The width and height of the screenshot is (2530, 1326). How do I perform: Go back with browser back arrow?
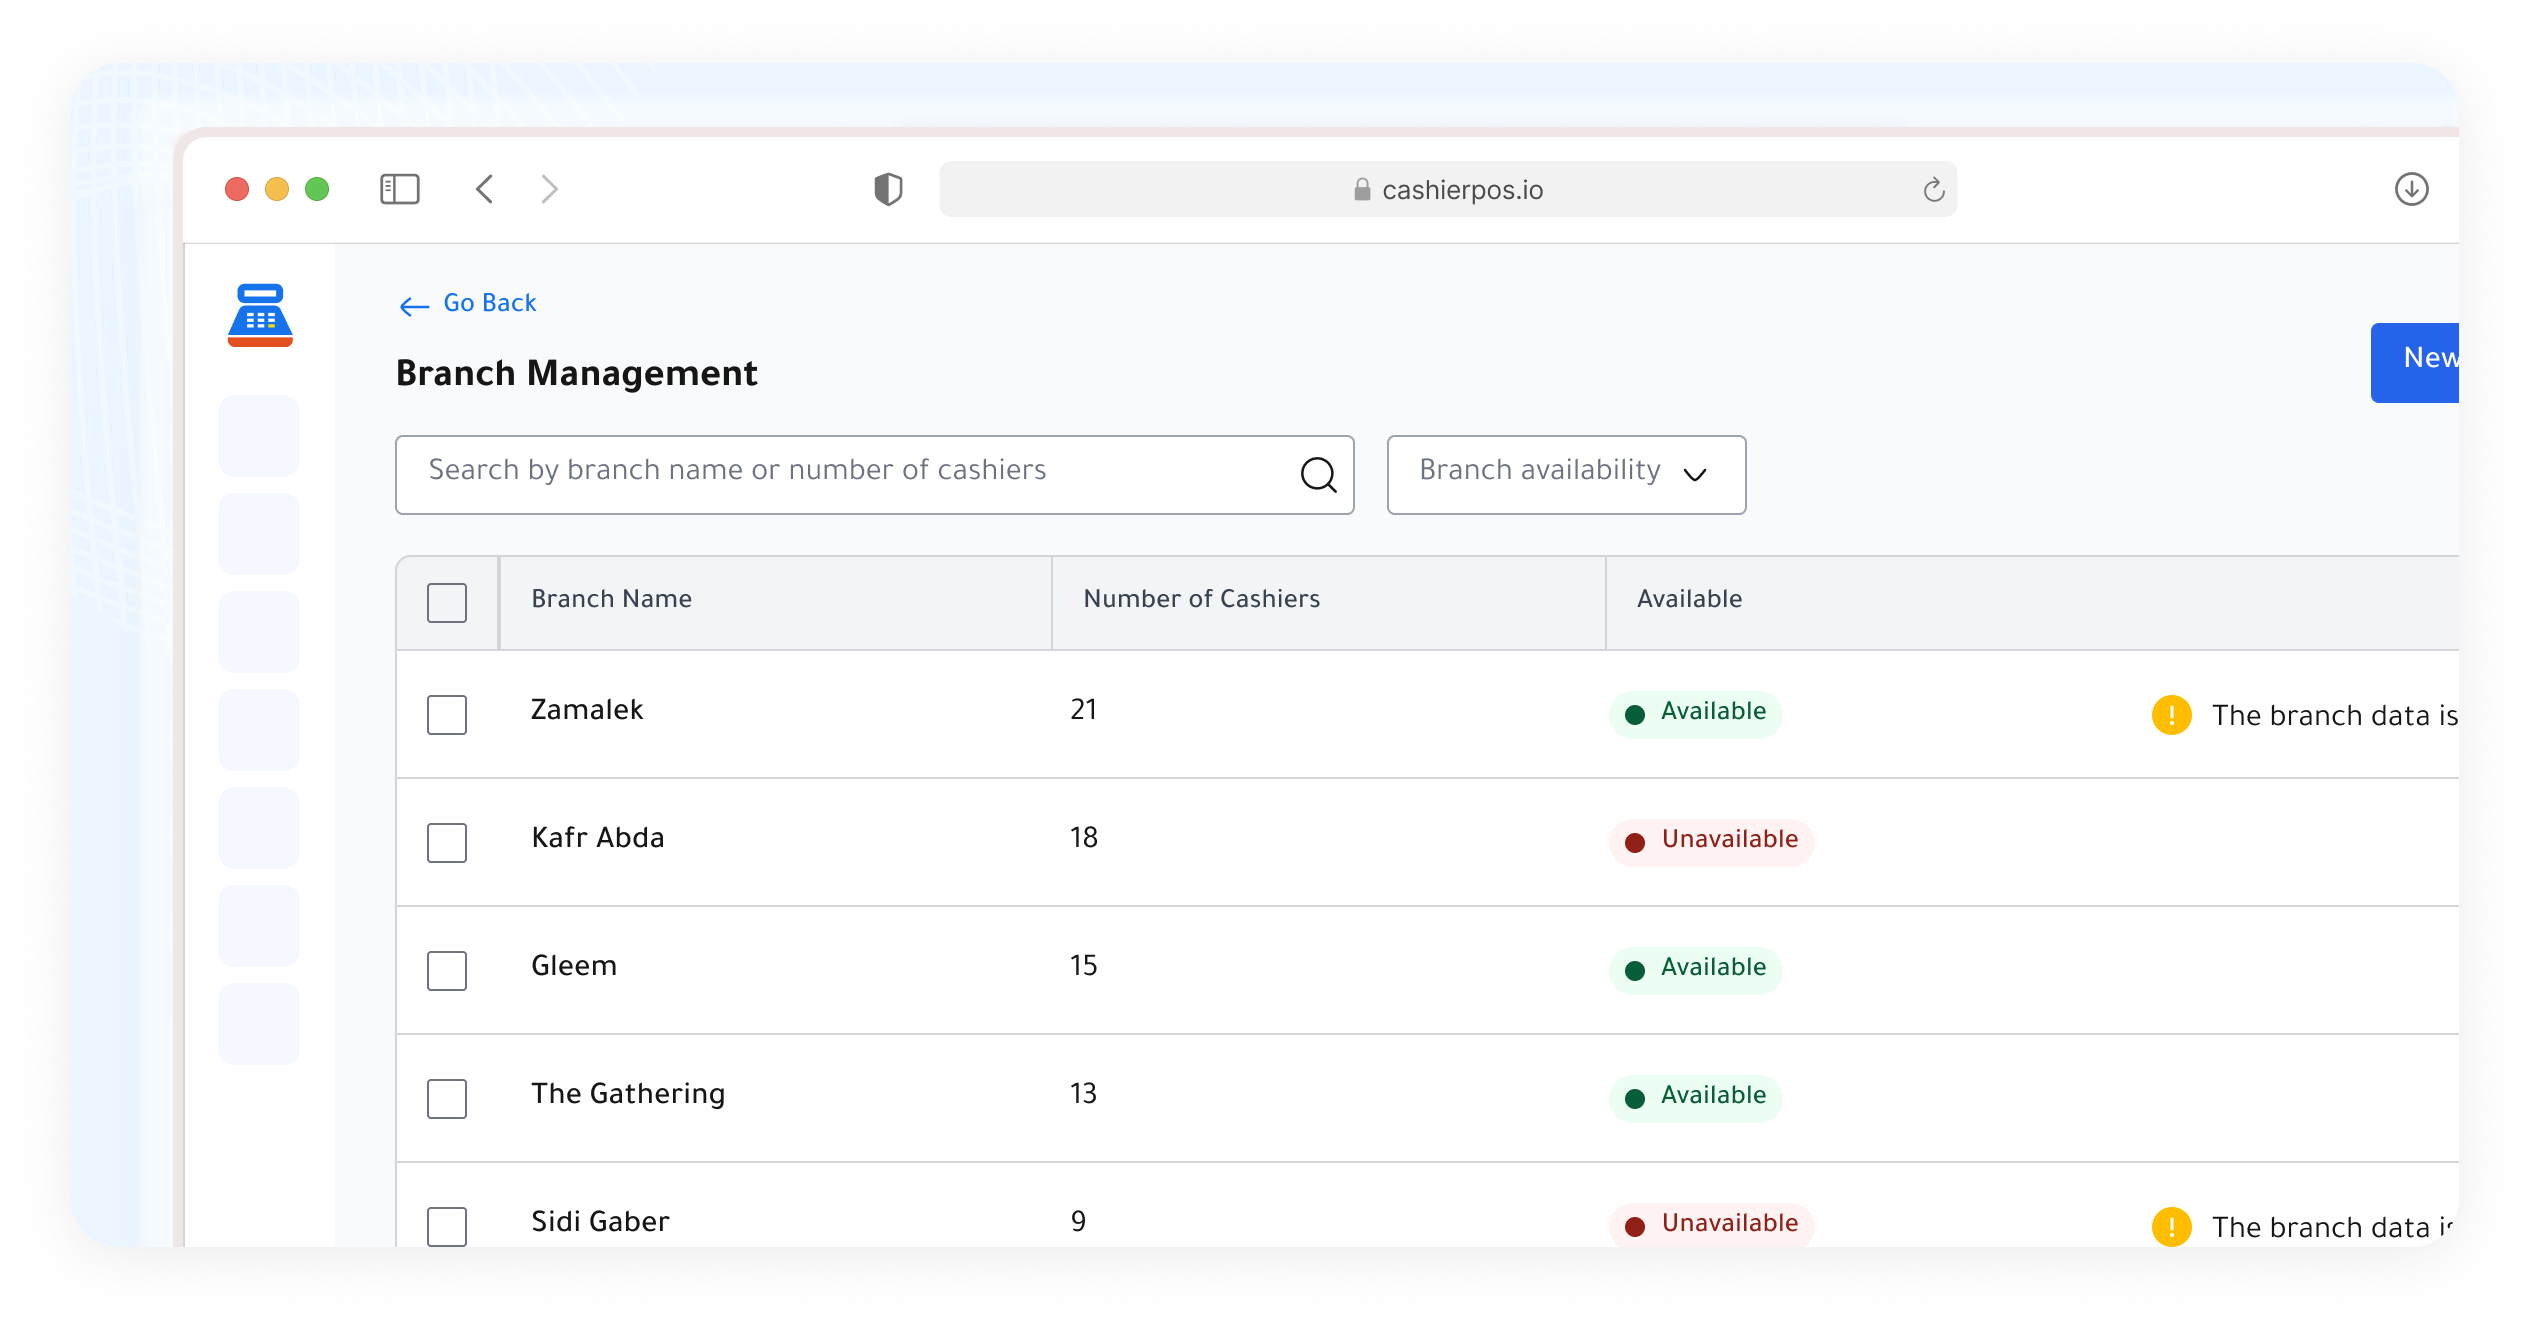point(485,189)
